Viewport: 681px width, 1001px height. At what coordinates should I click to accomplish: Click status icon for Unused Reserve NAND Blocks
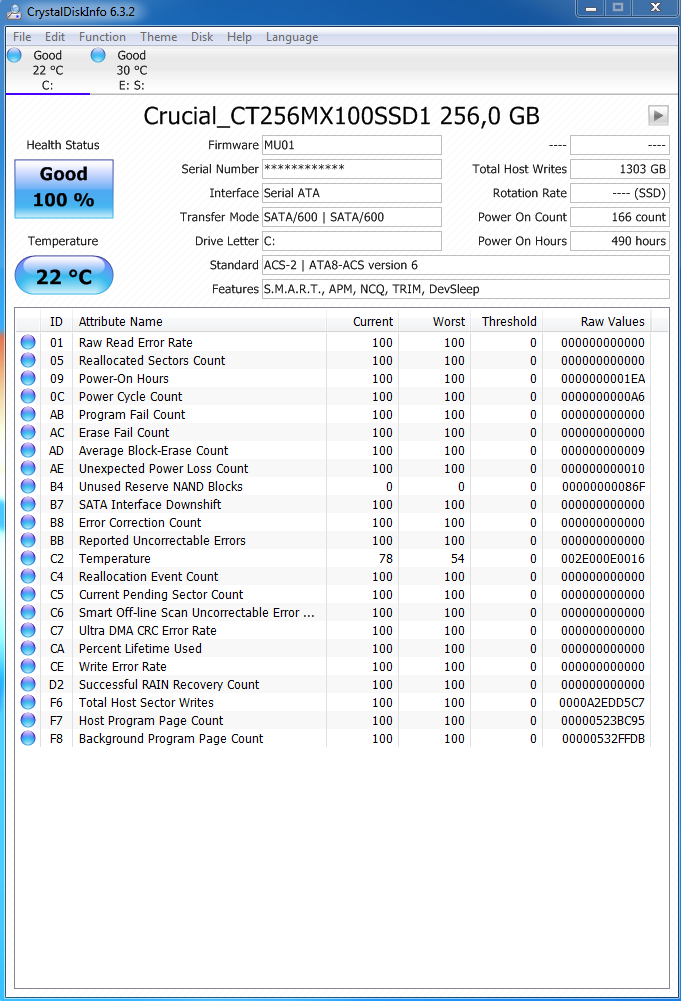click(28, 486)
